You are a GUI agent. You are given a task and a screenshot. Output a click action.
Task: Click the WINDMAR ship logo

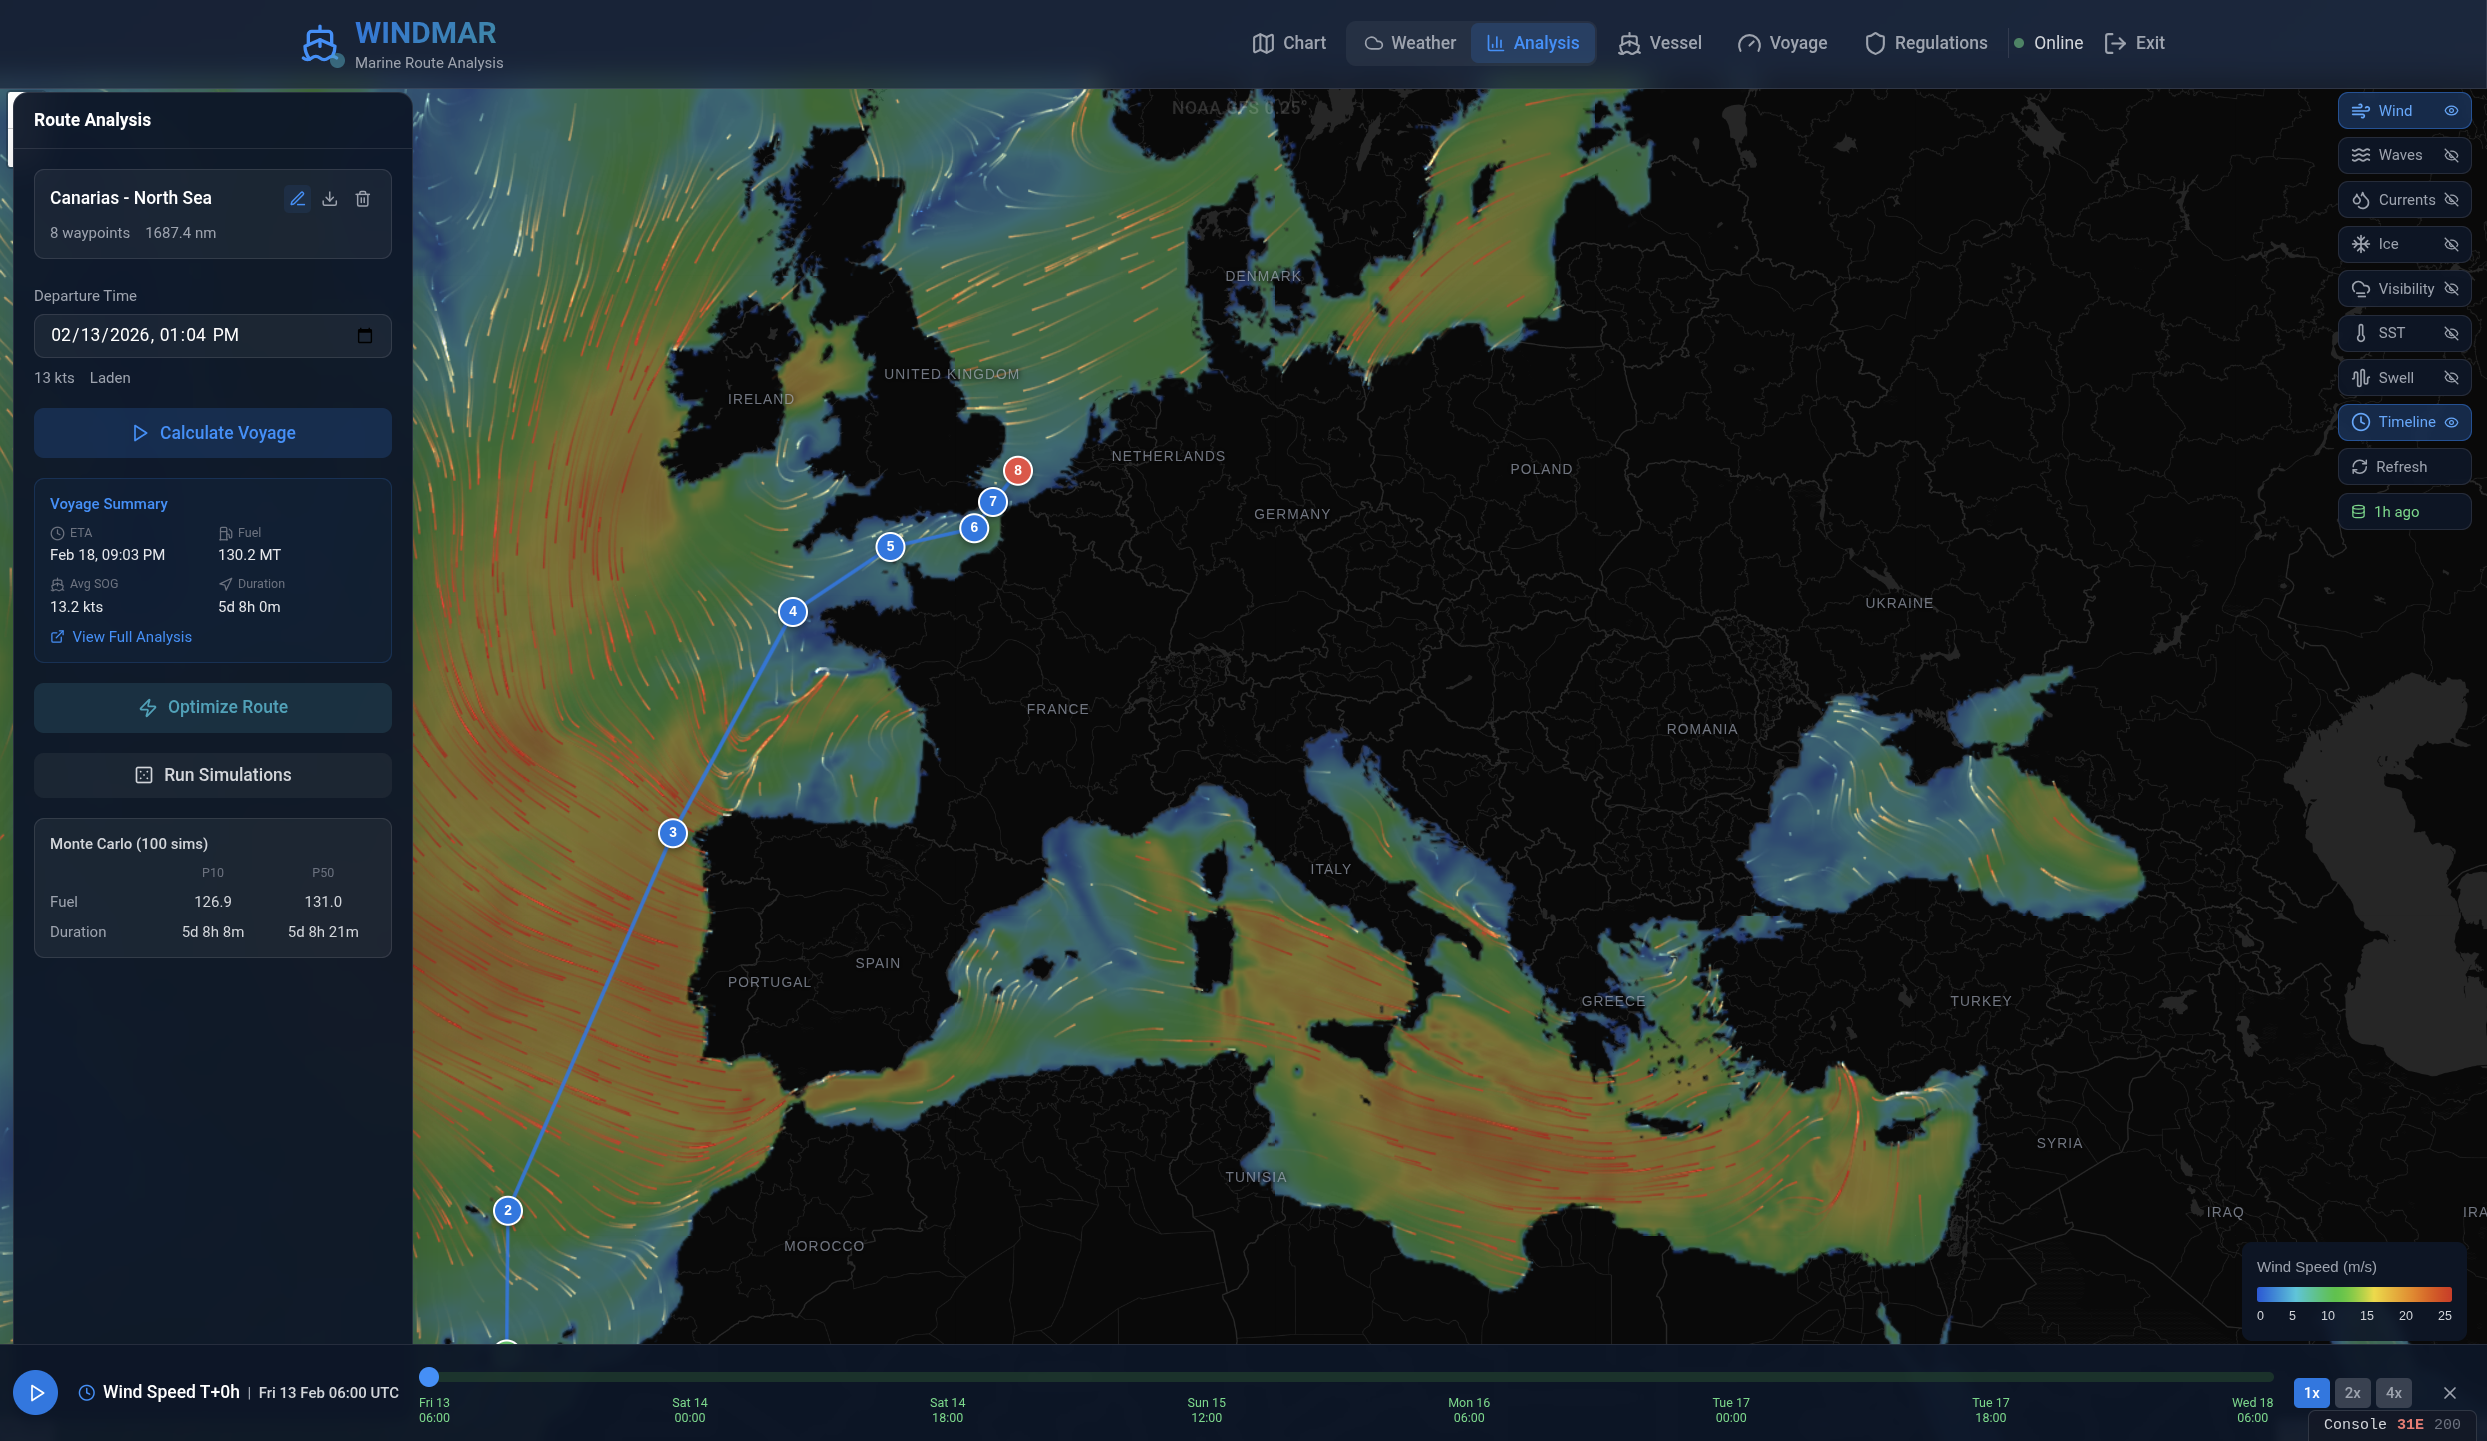320,45
